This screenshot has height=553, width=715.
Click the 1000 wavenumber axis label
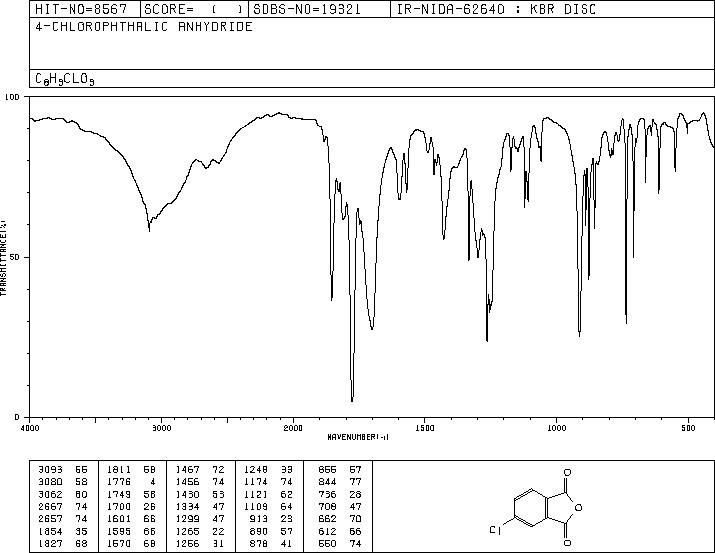pos(556,428)
